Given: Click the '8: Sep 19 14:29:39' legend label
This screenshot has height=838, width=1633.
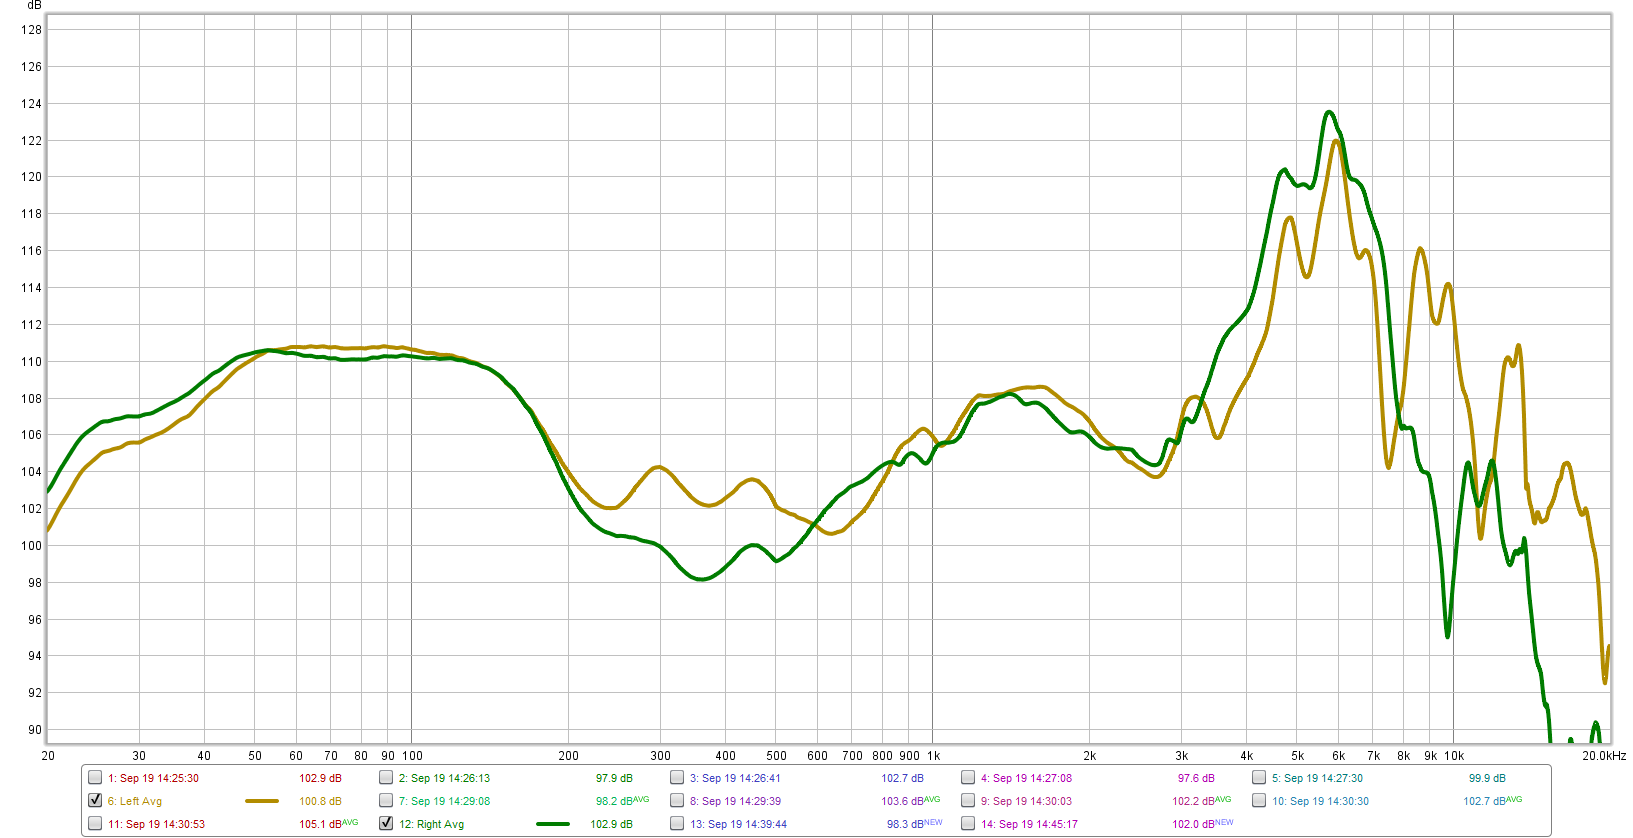Looking at the screenshot, I should 735,801.
